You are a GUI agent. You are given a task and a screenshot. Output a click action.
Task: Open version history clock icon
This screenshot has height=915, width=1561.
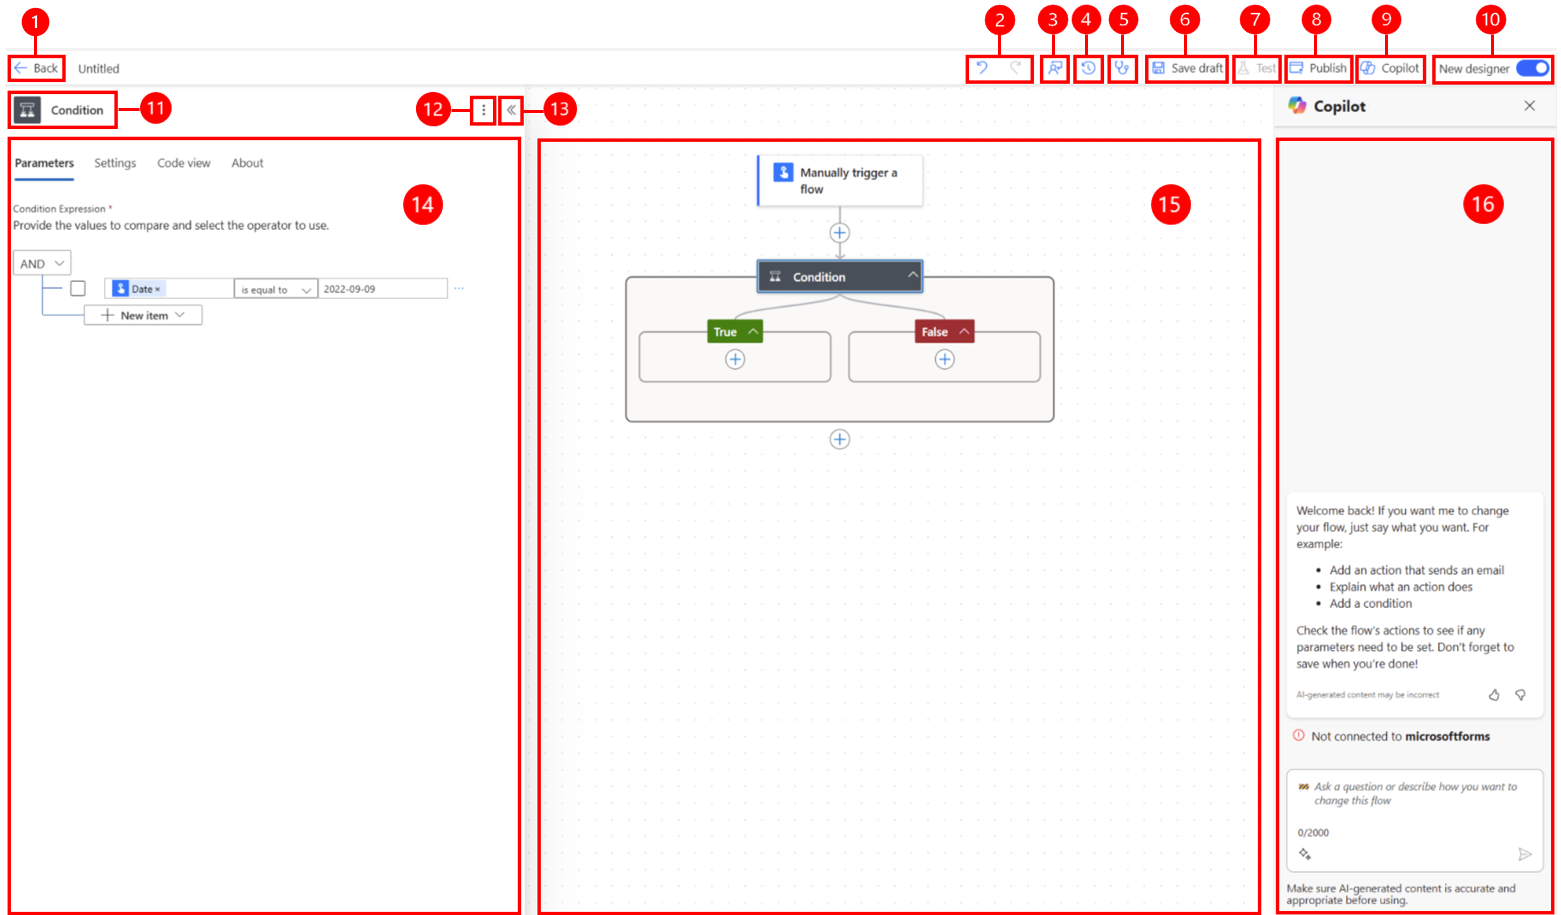pos(1088,68)
